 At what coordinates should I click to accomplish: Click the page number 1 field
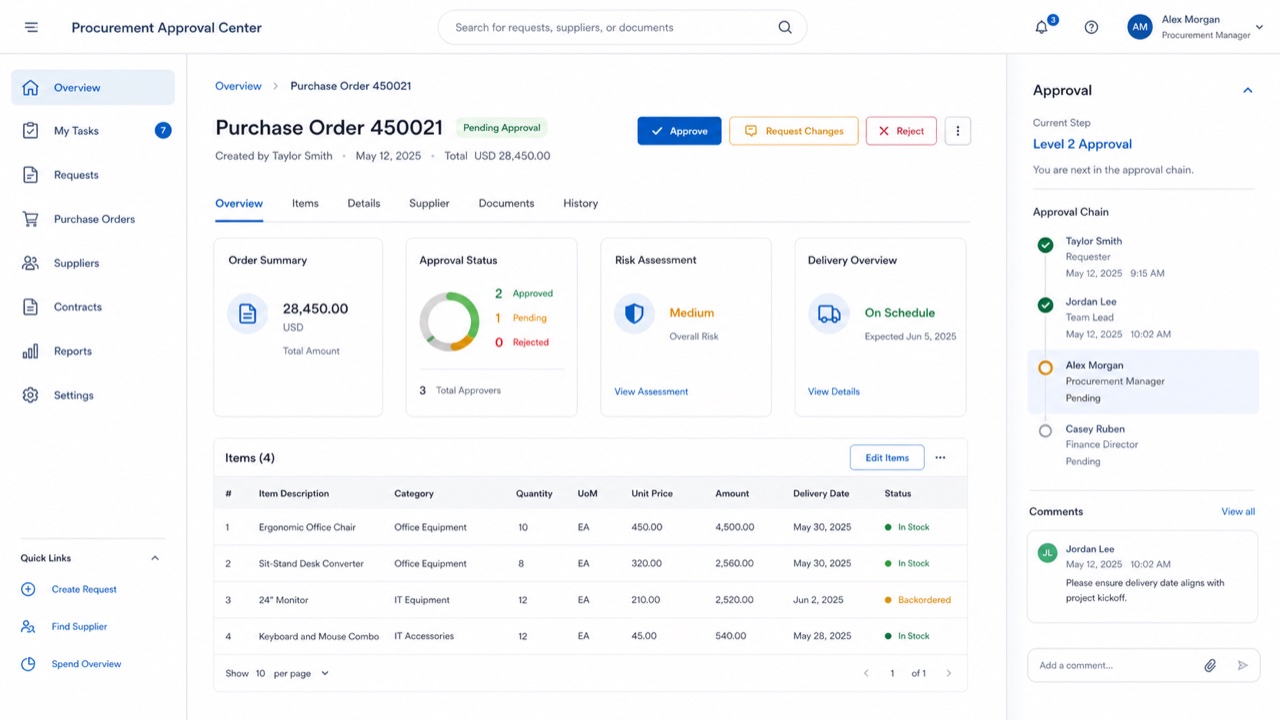pyautogui.click(x=892, y=673)
